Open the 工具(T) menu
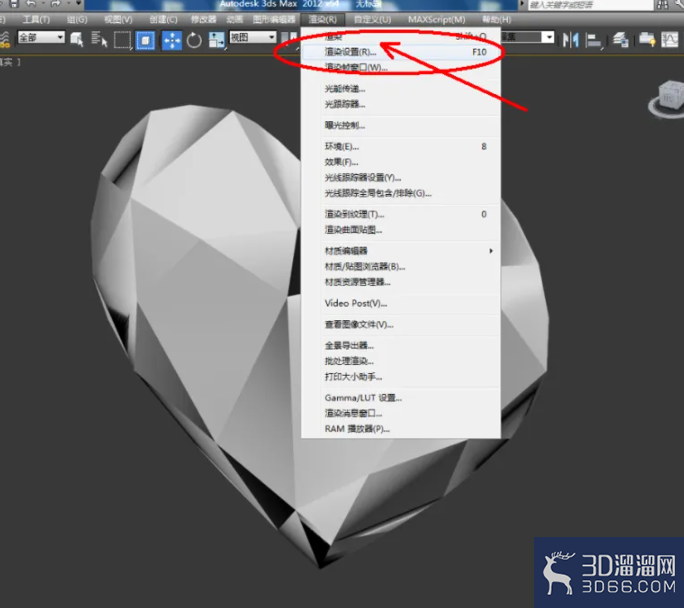 (36, 20)
